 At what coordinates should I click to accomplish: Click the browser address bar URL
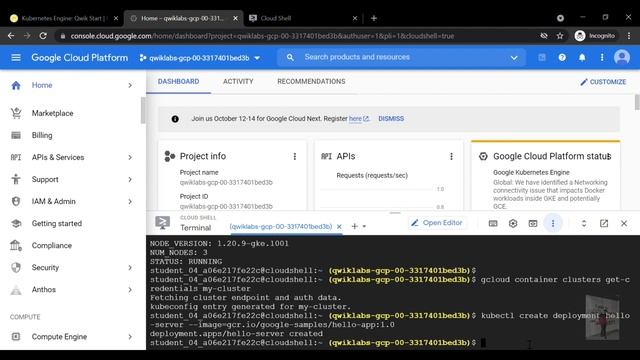click(x=262, y=36)
